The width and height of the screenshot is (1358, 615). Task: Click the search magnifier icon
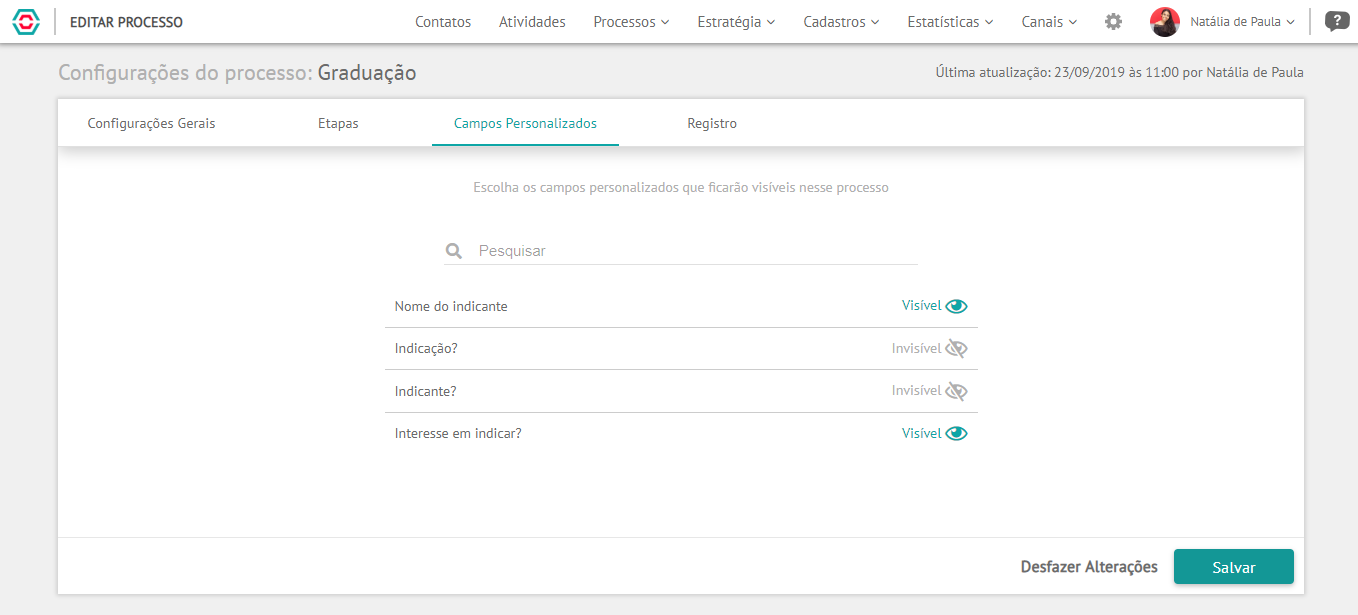tap(454, 251)
